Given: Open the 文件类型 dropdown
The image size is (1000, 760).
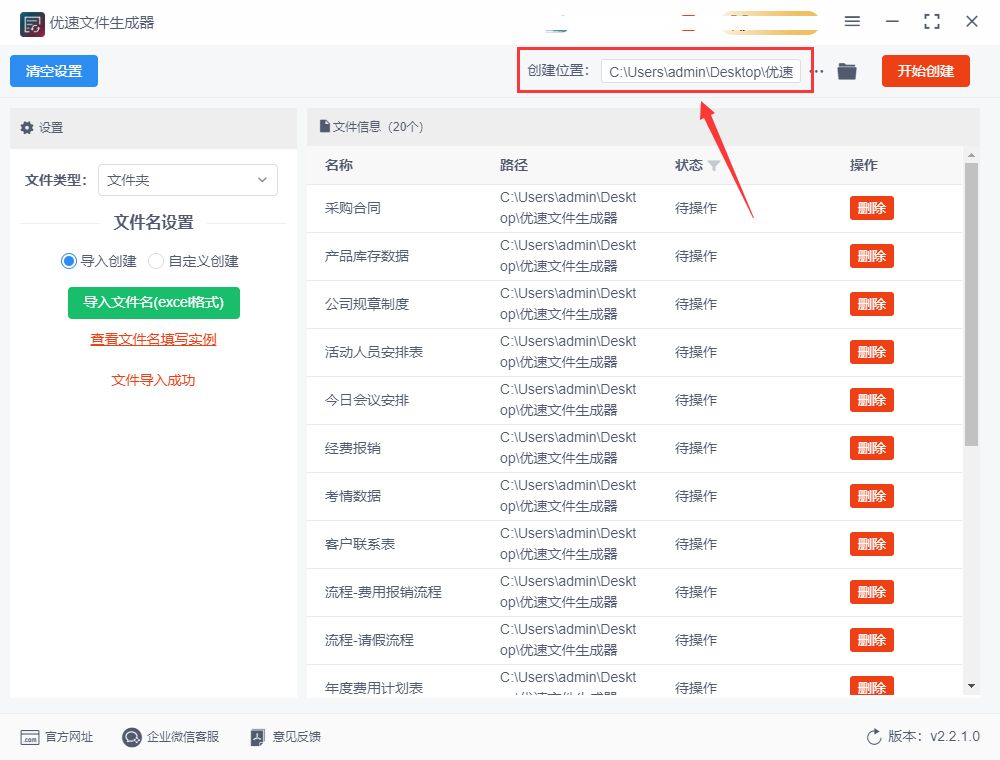Looking at the screenshot, I should coord(188,180).
